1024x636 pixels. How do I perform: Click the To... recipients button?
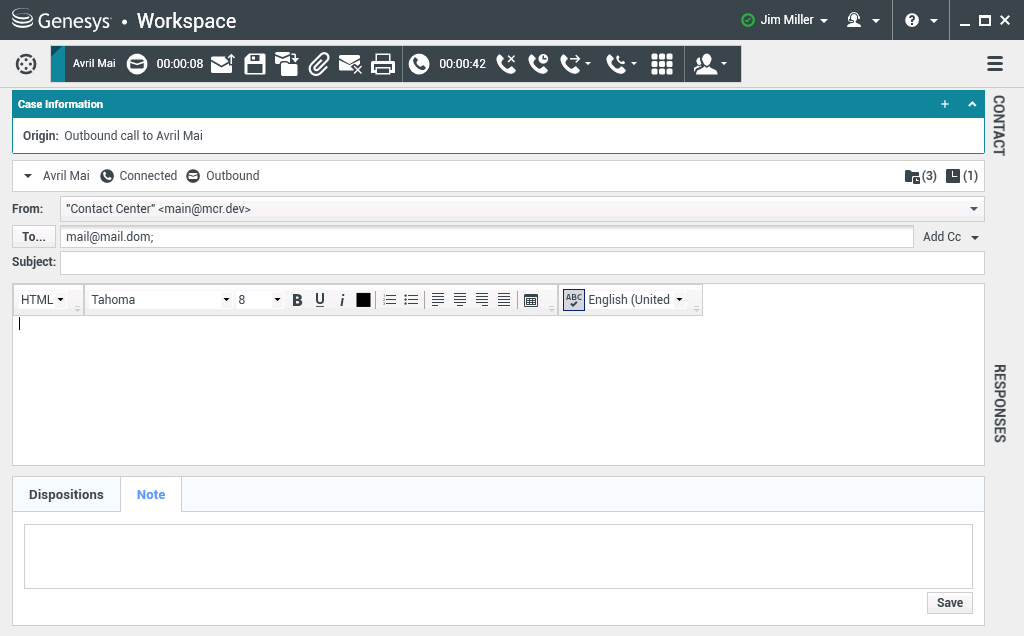coord(34,237)
